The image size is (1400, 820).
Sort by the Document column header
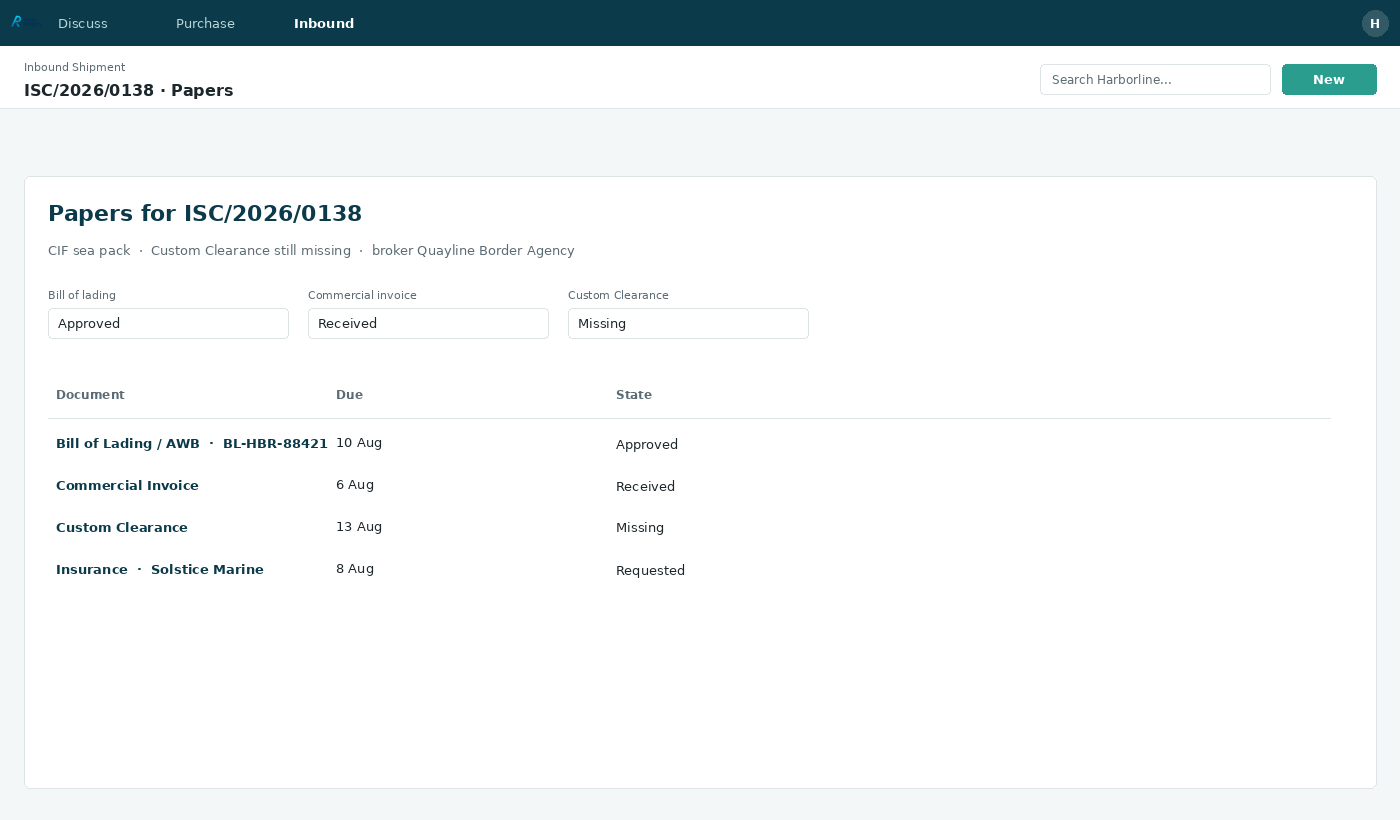click(x=90, y=395)
